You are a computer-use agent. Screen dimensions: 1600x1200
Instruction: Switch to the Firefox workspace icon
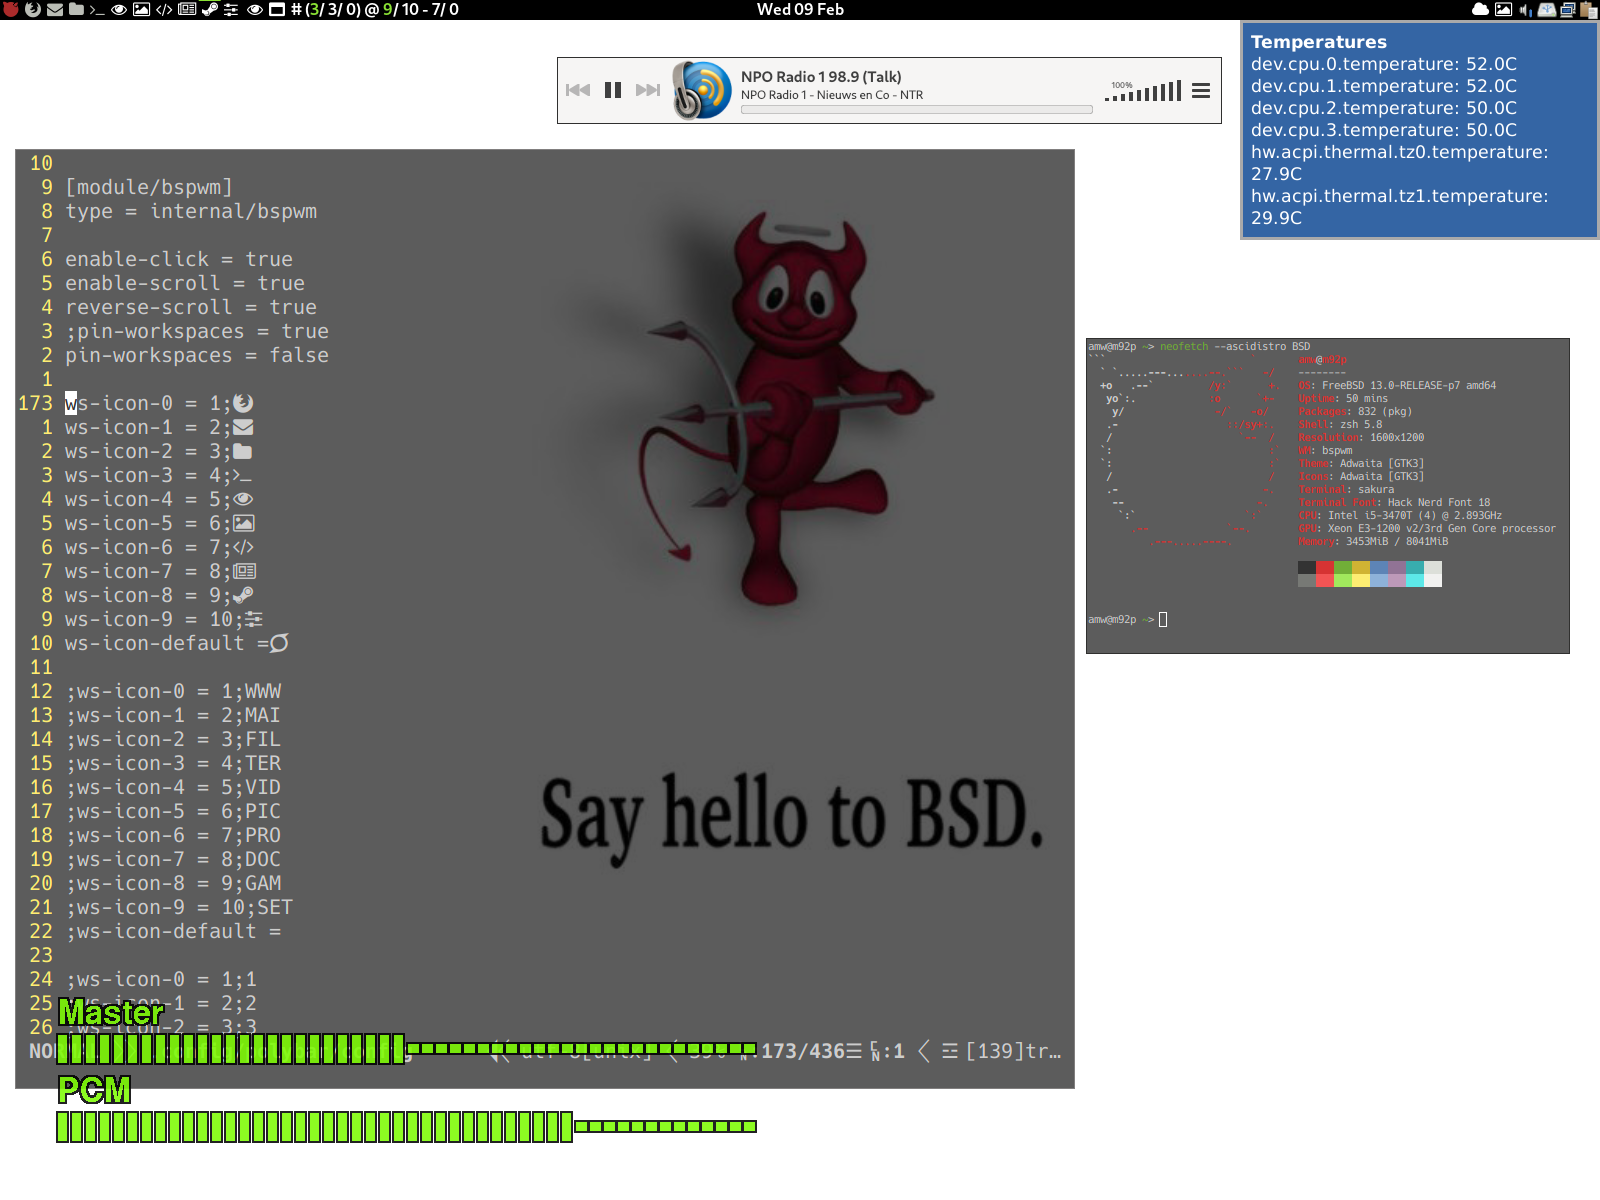click(x=33, y=9)
